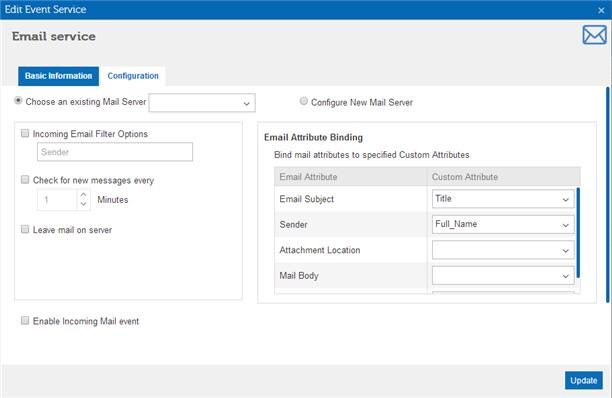Enable Incoming Mail event checkbox

(25, 321)
